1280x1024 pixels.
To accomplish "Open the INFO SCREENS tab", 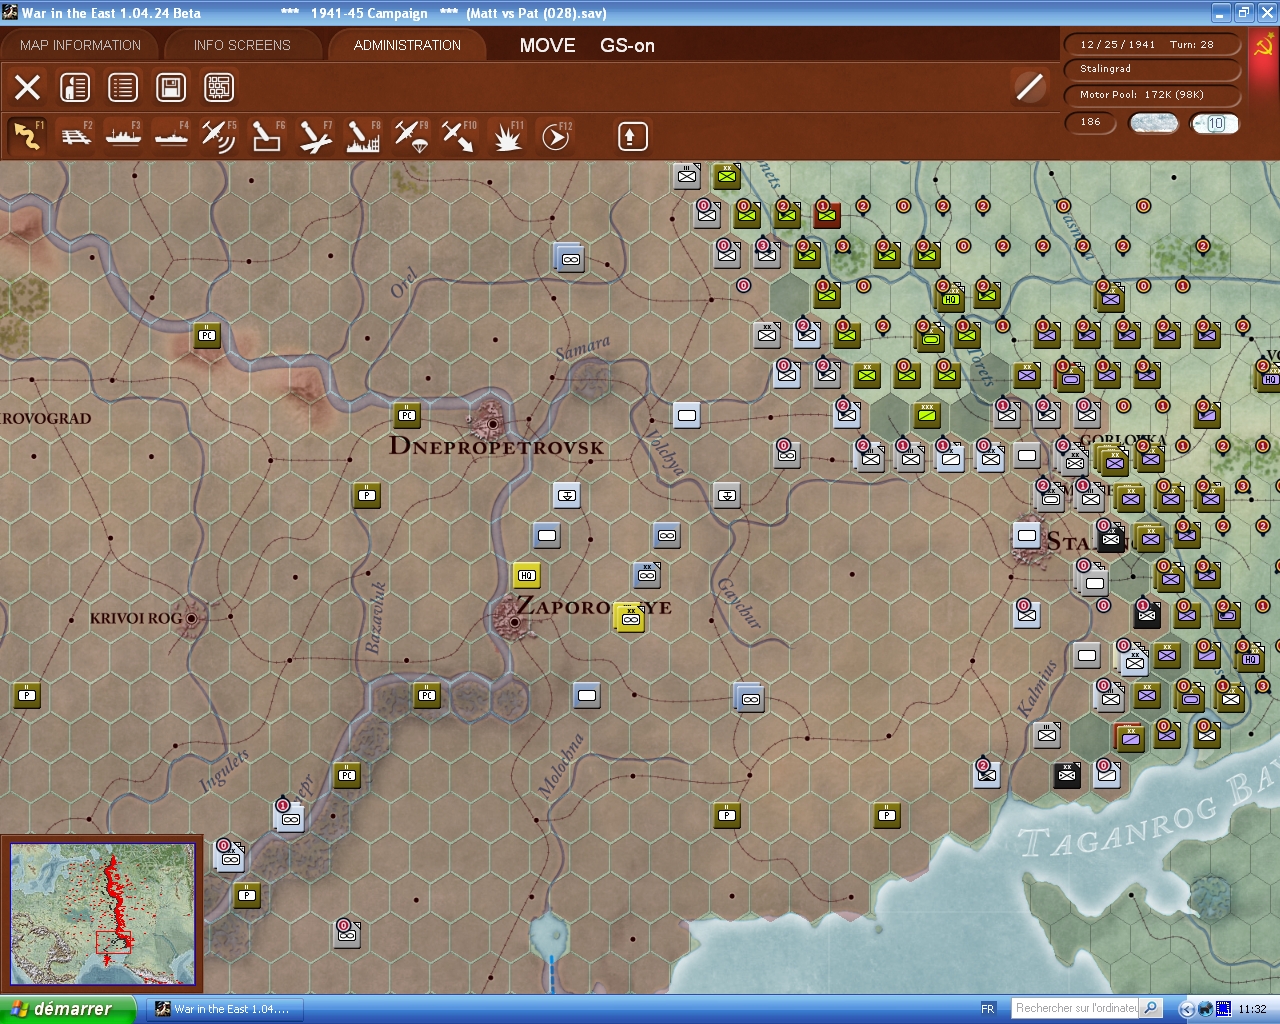I will pyautogui.click(x=242, y=45).
